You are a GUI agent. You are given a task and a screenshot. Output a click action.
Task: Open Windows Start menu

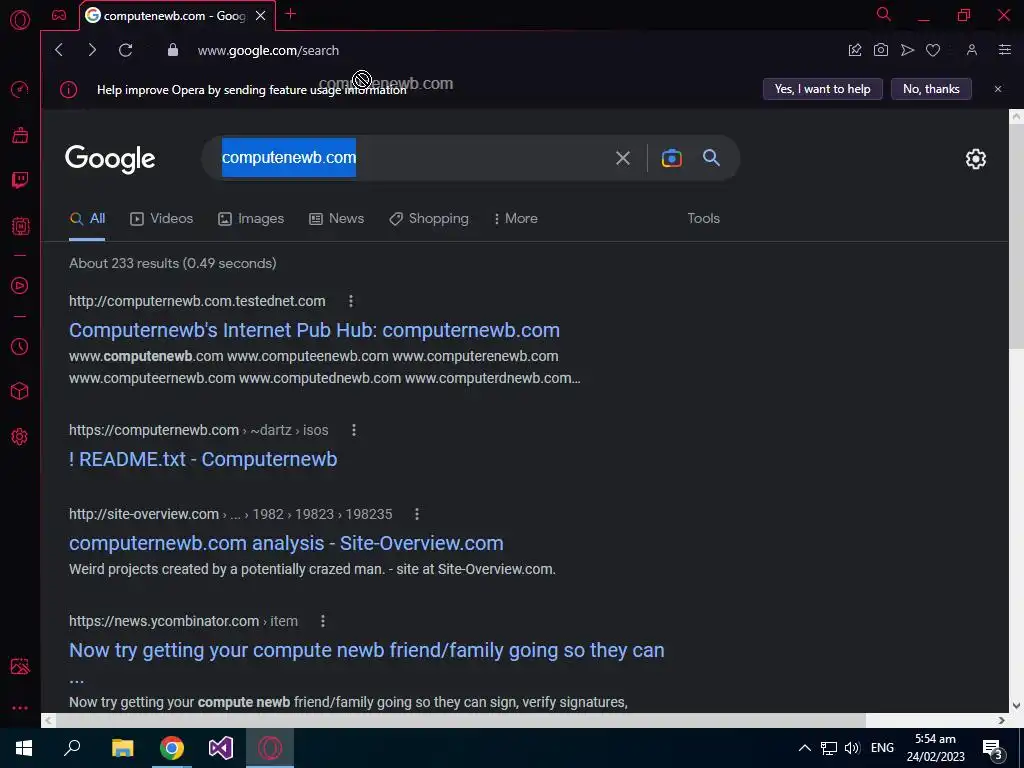(x=24, y=748)
